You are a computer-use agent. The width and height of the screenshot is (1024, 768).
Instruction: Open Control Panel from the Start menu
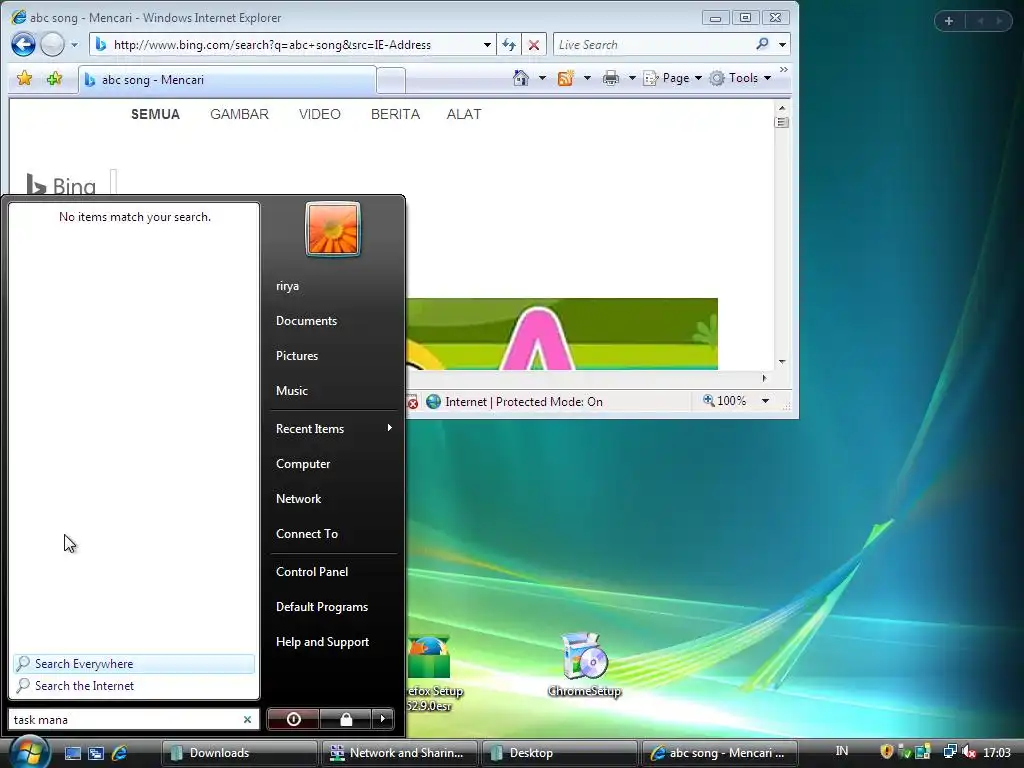pos(312,571)
